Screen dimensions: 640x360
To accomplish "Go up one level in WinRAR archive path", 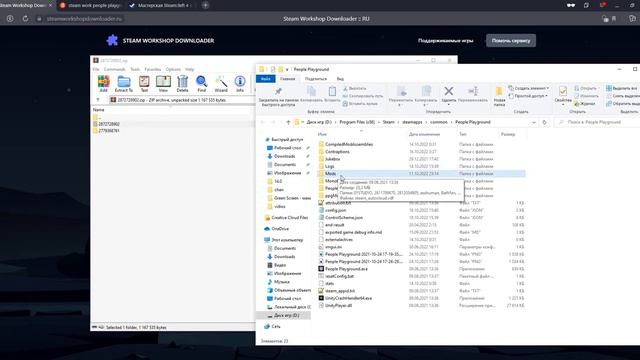I will pos(98,100).
